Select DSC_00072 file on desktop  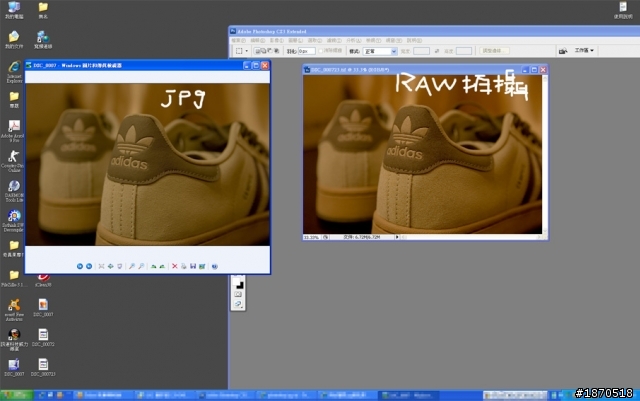point(43,338)
